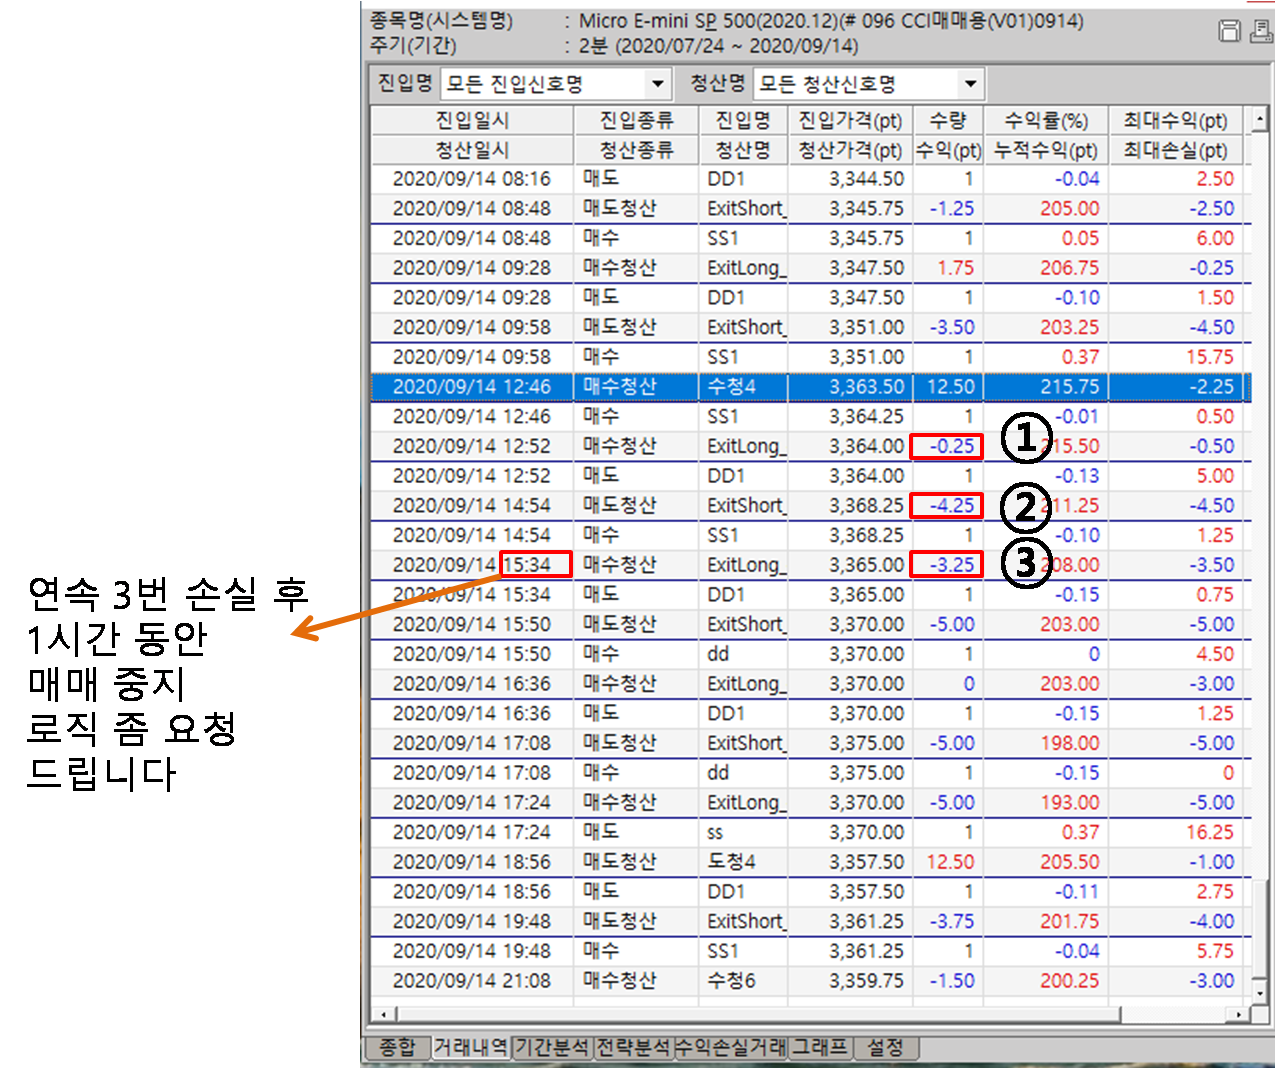Open the 수익손실거래 tab
This screenshot has width=1276, height=1069.
click(x=730, y=1047)
